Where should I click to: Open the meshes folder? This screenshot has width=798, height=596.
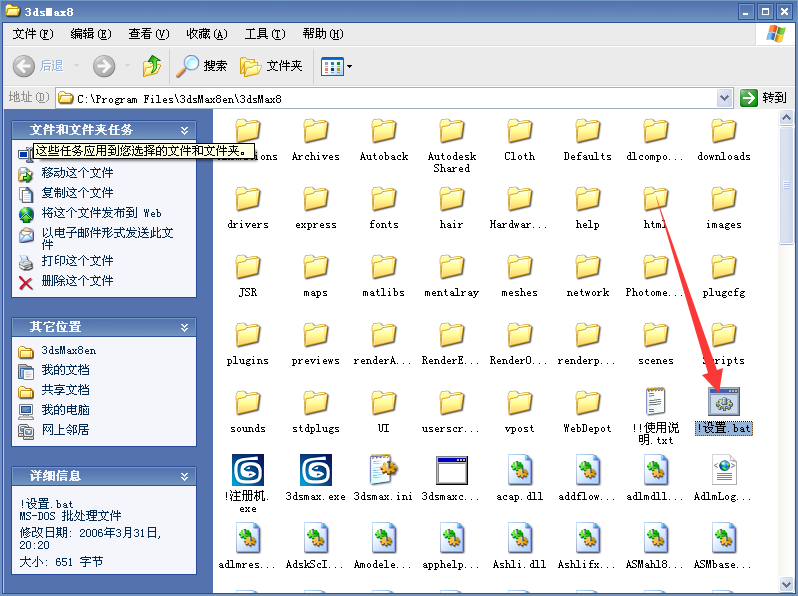(520, 275)
